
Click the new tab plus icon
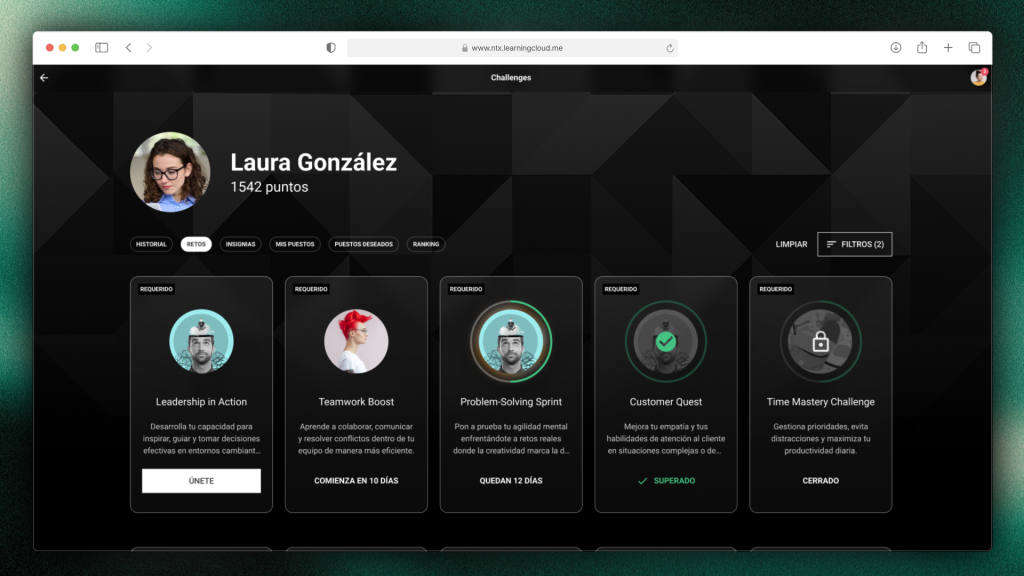point(948,48)
